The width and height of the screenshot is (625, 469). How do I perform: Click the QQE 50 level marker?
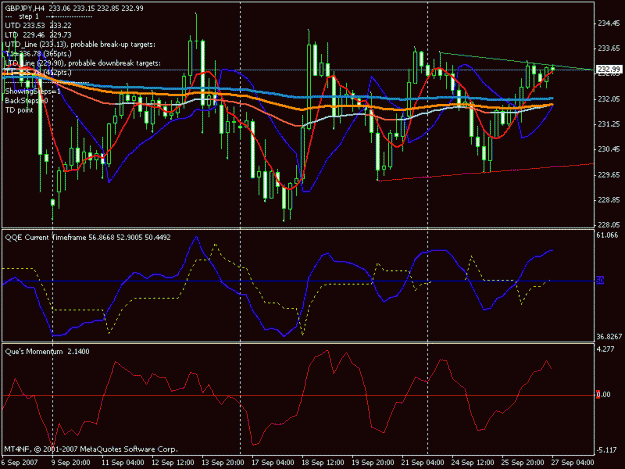[600, 281]
